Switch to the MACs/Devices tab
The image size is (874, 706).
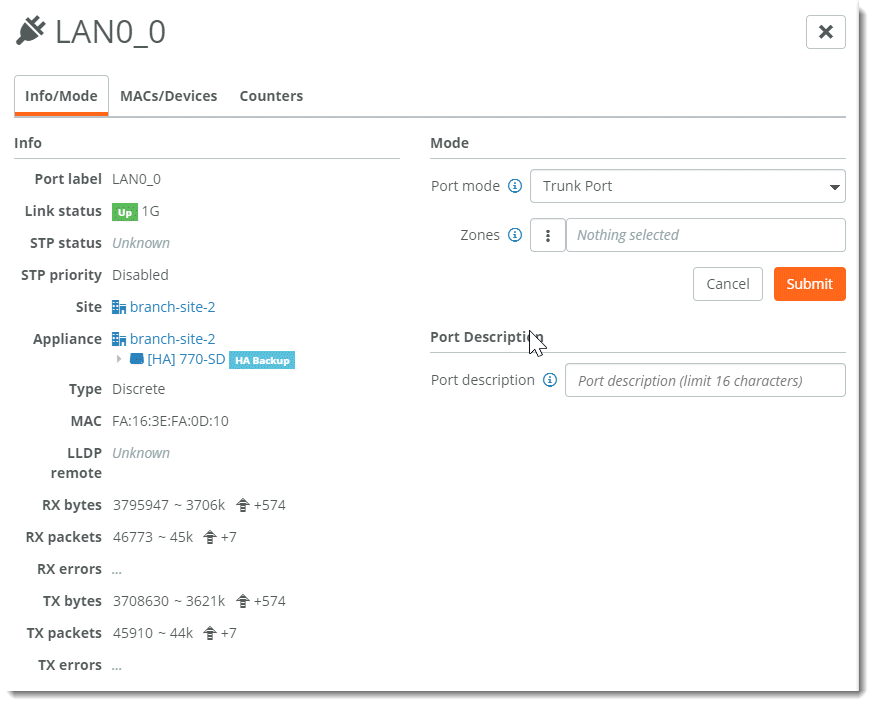point(168,96)
